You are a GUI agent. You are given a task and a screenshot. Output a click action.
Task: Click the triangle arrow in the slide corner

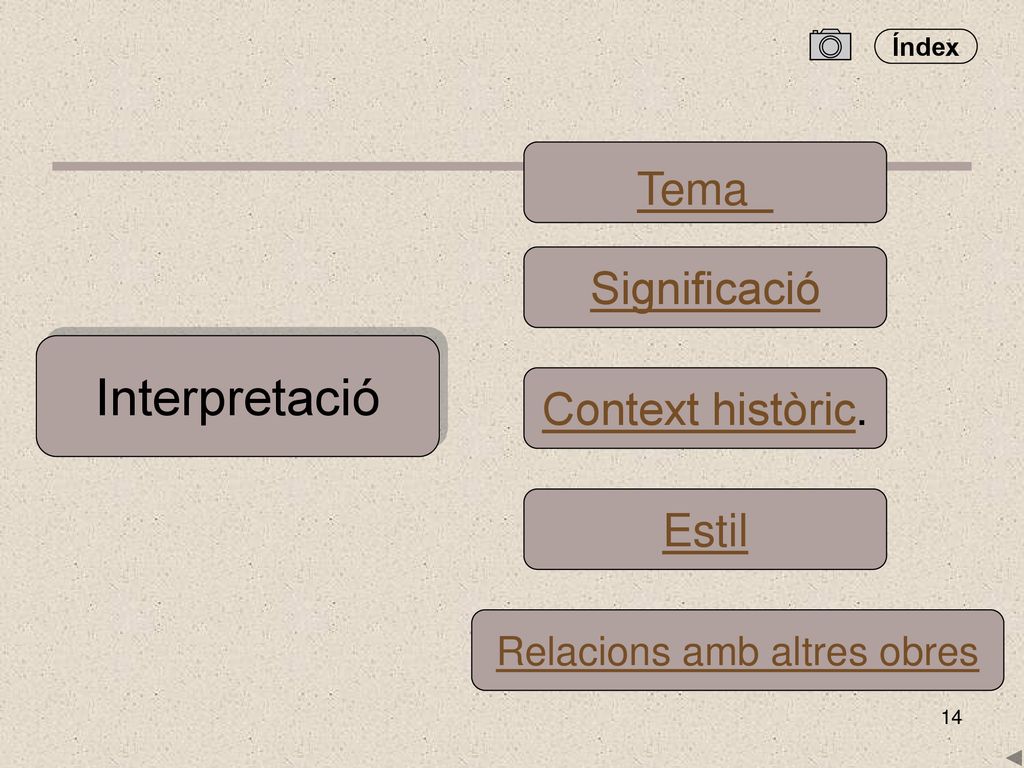[1014, 758]
